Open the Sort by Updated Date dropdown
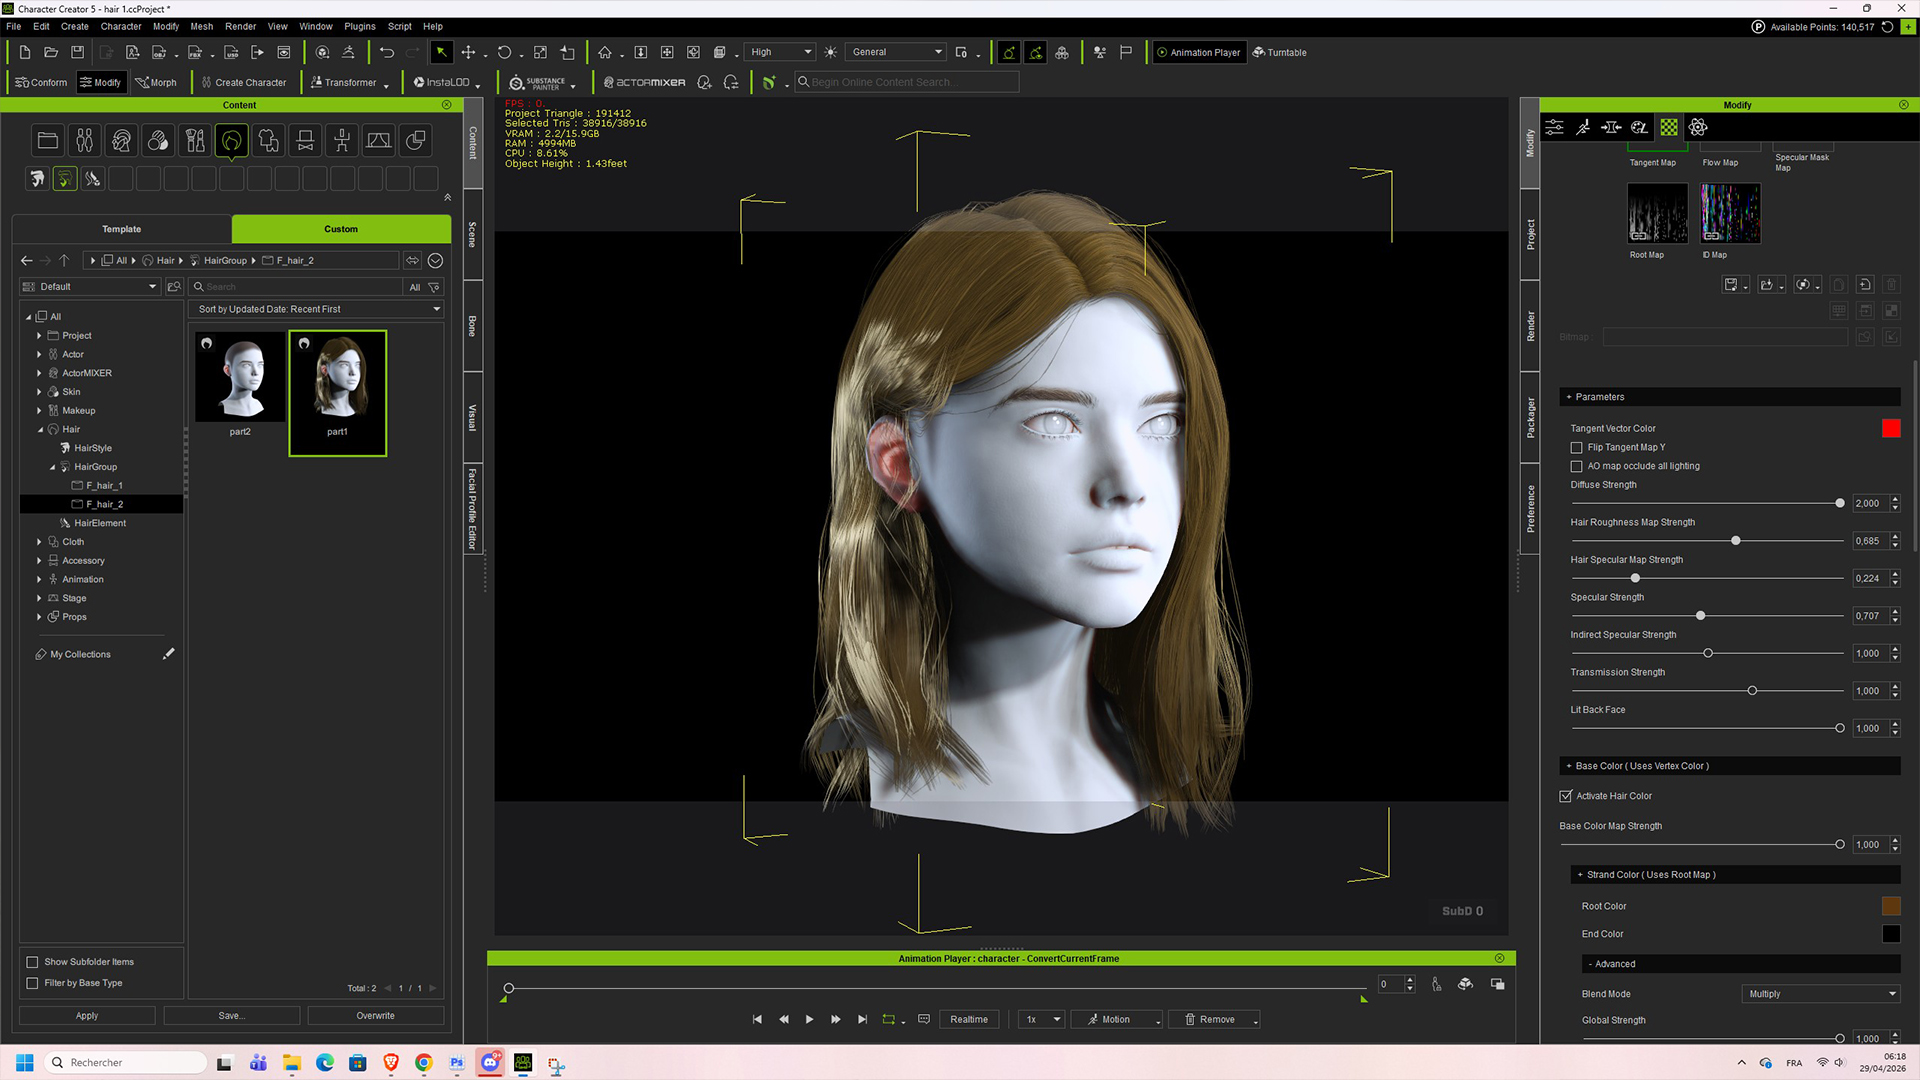Image resolution: width=1920 pixels, height=1080 pixels. [318, 309]
